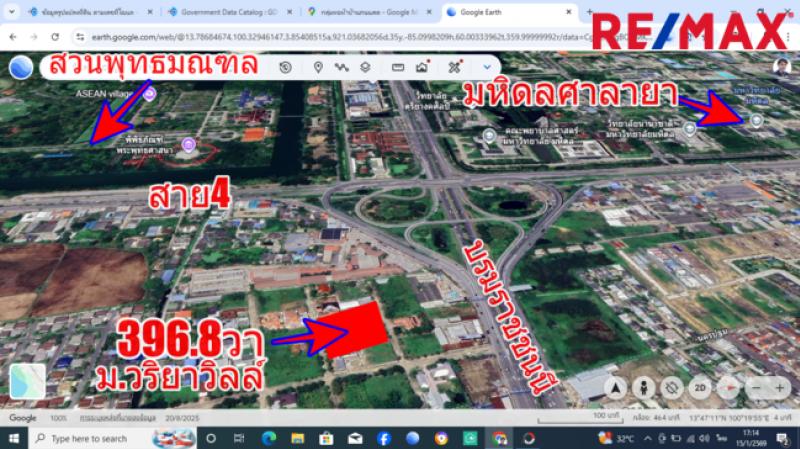Click the coordinates readout in the status bar
This screenshot has height=449, width=800.
pos(728,418)
